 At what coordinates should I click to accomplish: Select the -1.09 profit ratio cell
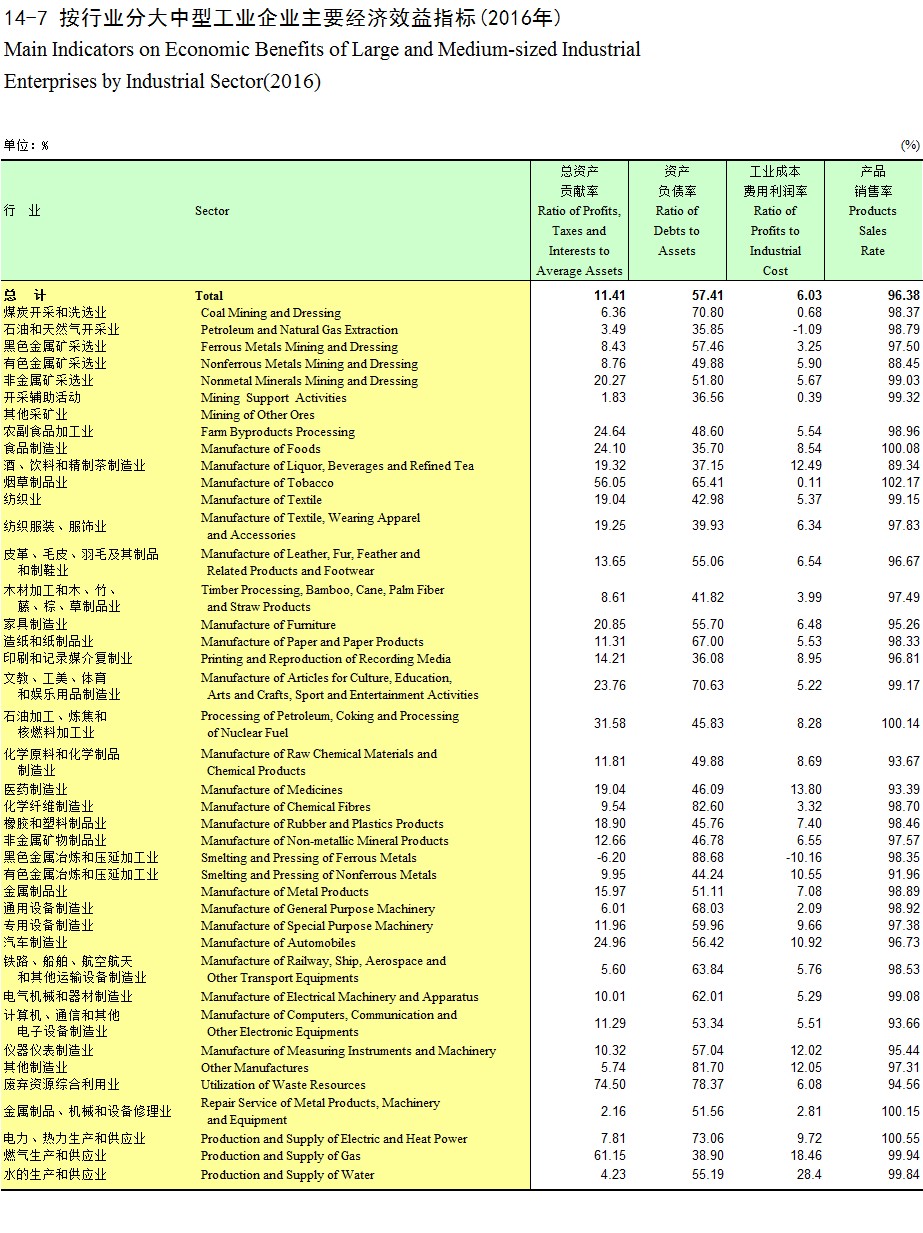(x=807, y=330)
